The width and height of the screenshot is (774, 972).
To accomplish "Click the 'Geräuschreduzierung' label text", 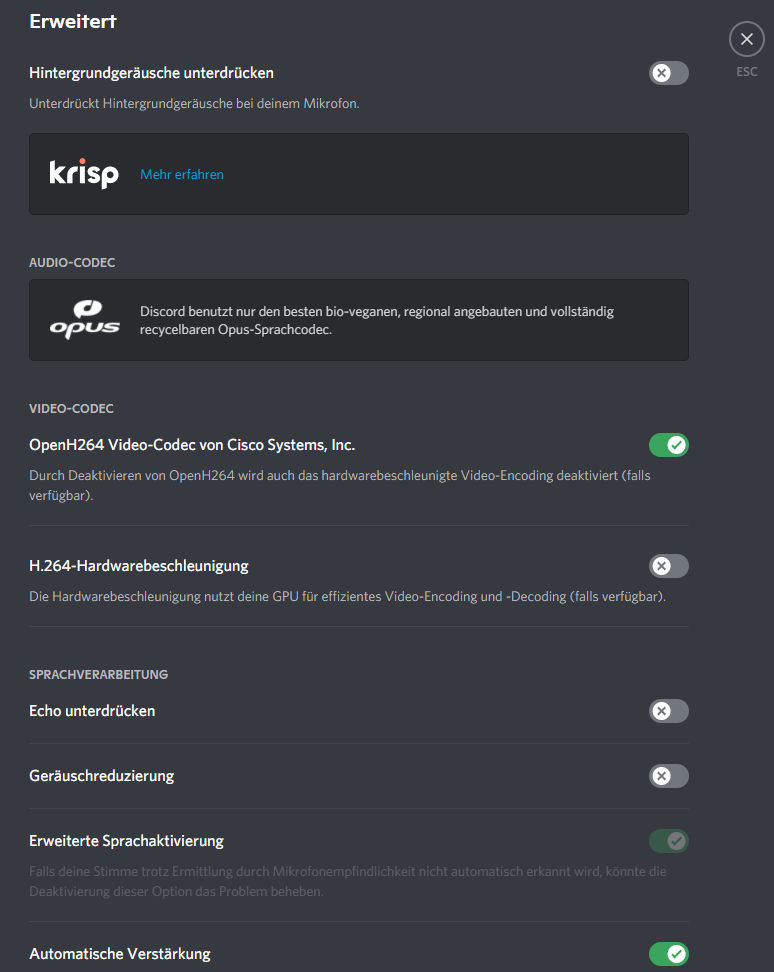I will pyautogui.click(x=101, y=776).
